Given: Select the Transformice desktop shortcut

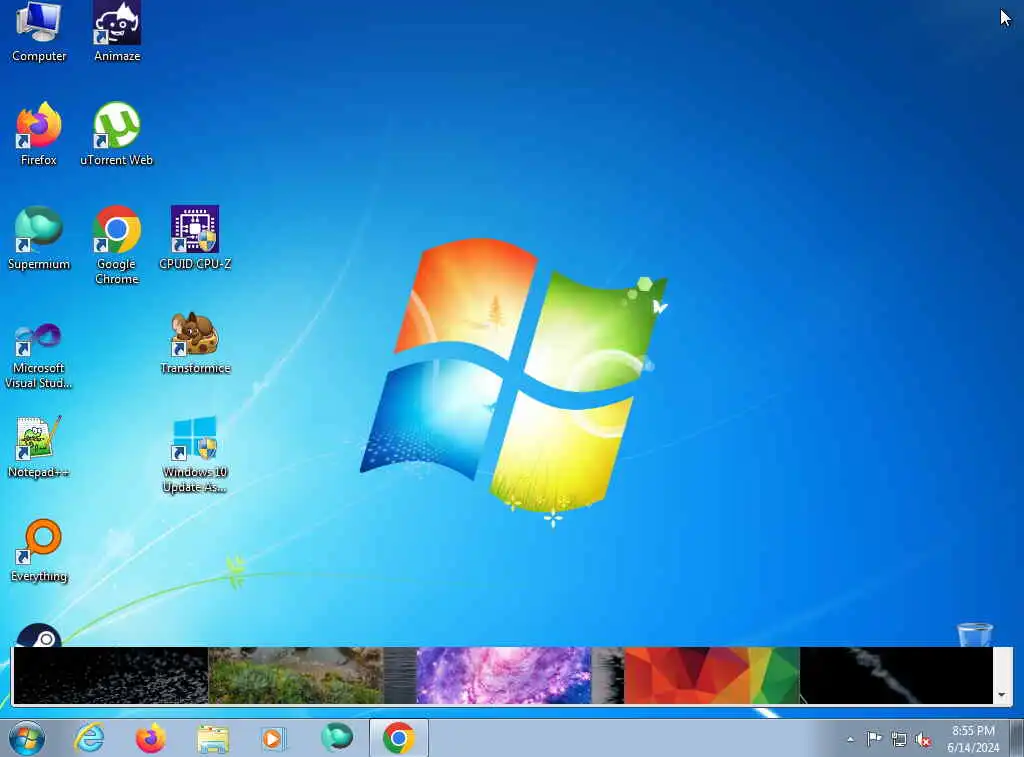Looking at the screenshot, I should [x=195, y=343].
